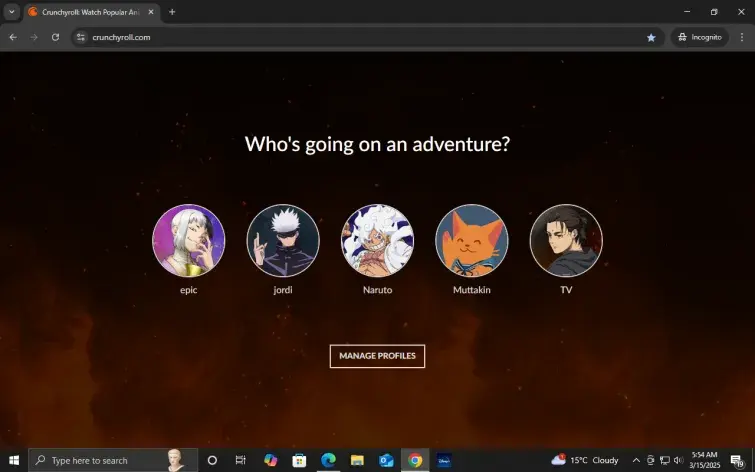Open Microsoft Store from taskbar
Image resolution: width=755 pixels, height=472 pixels.
point(299,460)
